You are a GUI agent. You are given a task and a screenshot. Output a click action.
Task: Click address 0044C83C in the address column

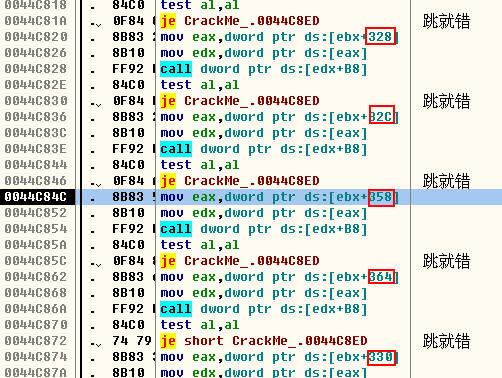coord(36,133)
